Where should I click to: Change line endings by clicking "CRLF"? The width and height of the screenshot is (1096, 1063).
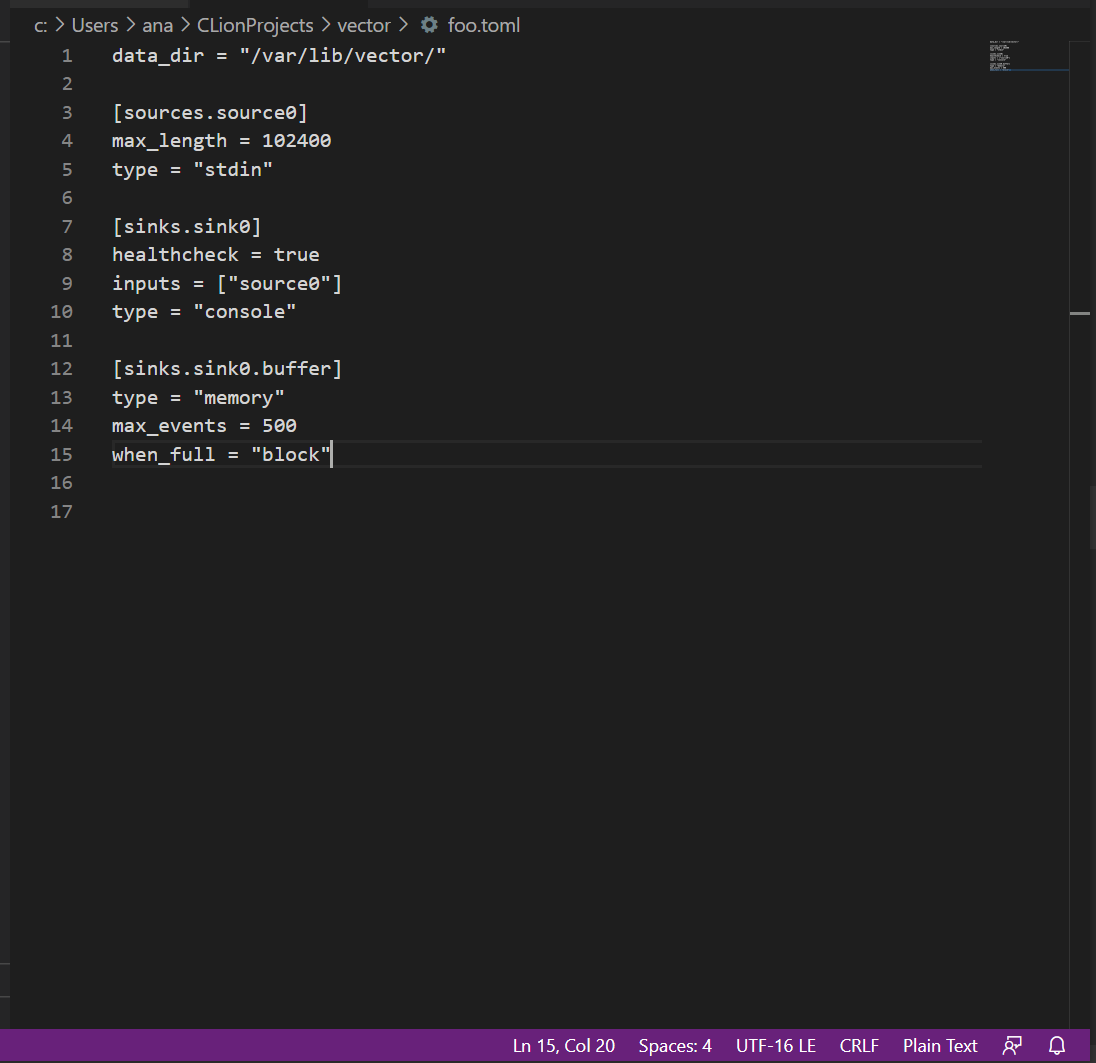point(858,1045)
